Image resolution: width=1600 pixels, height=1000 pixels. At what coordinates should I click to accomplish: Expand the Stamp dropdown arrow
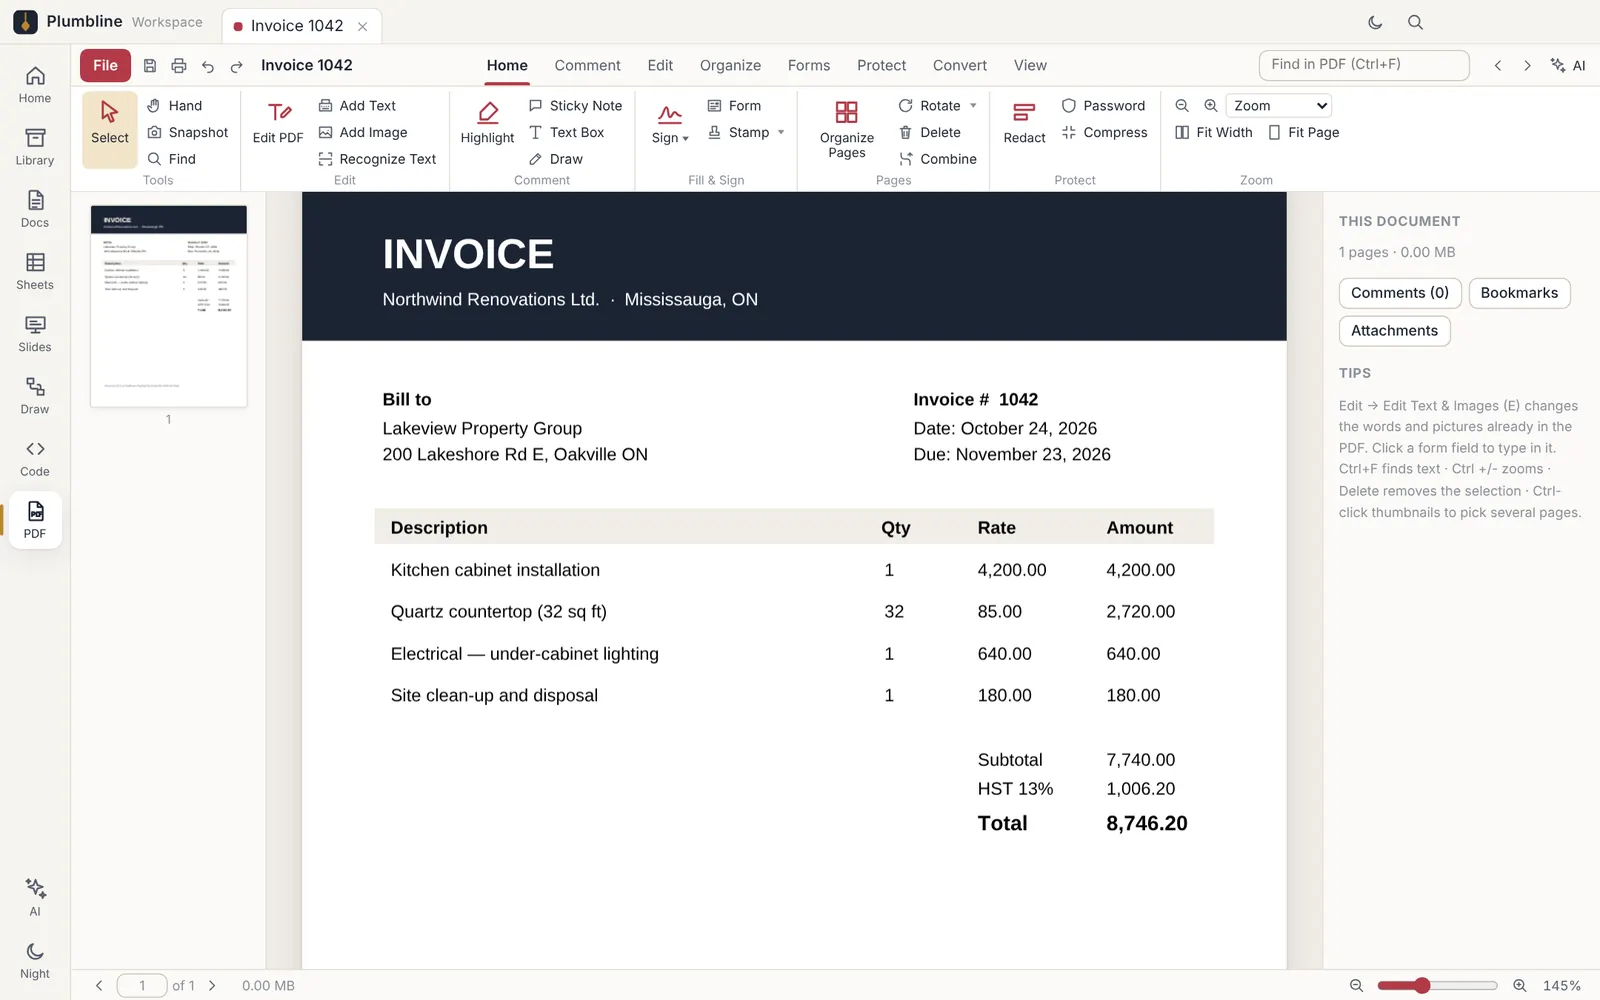coord(781,132)
